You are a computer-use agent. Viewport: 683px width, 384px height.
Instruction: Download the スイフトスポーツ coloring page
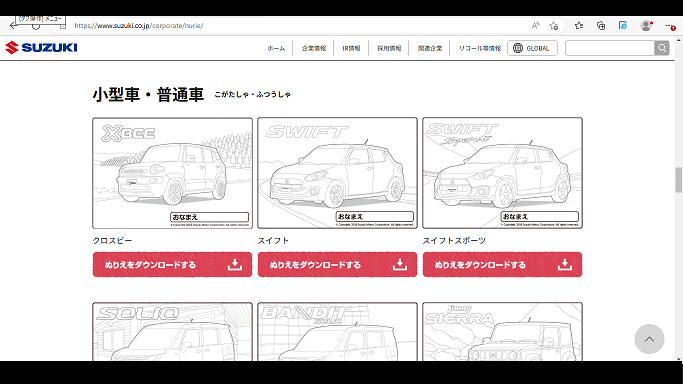pyautogui.click(x=502, y=264)
